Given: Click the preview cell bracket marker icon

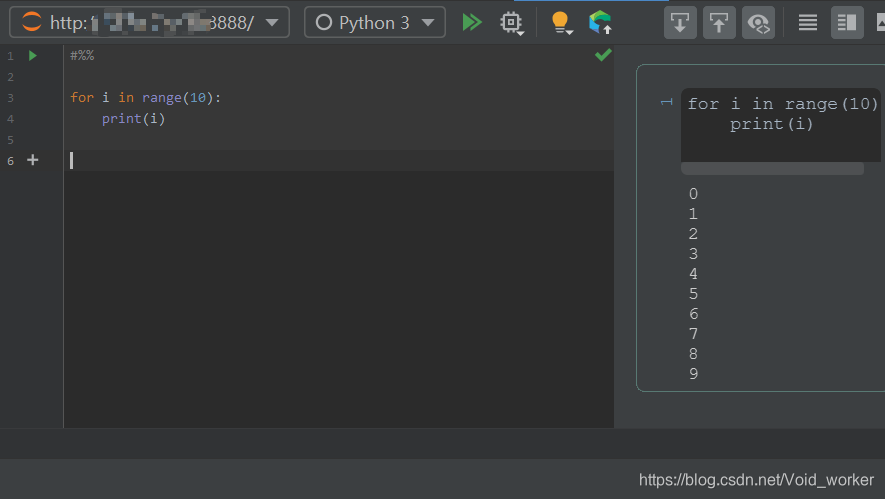Looking at the screenshot, I should (x=667, y=102).
